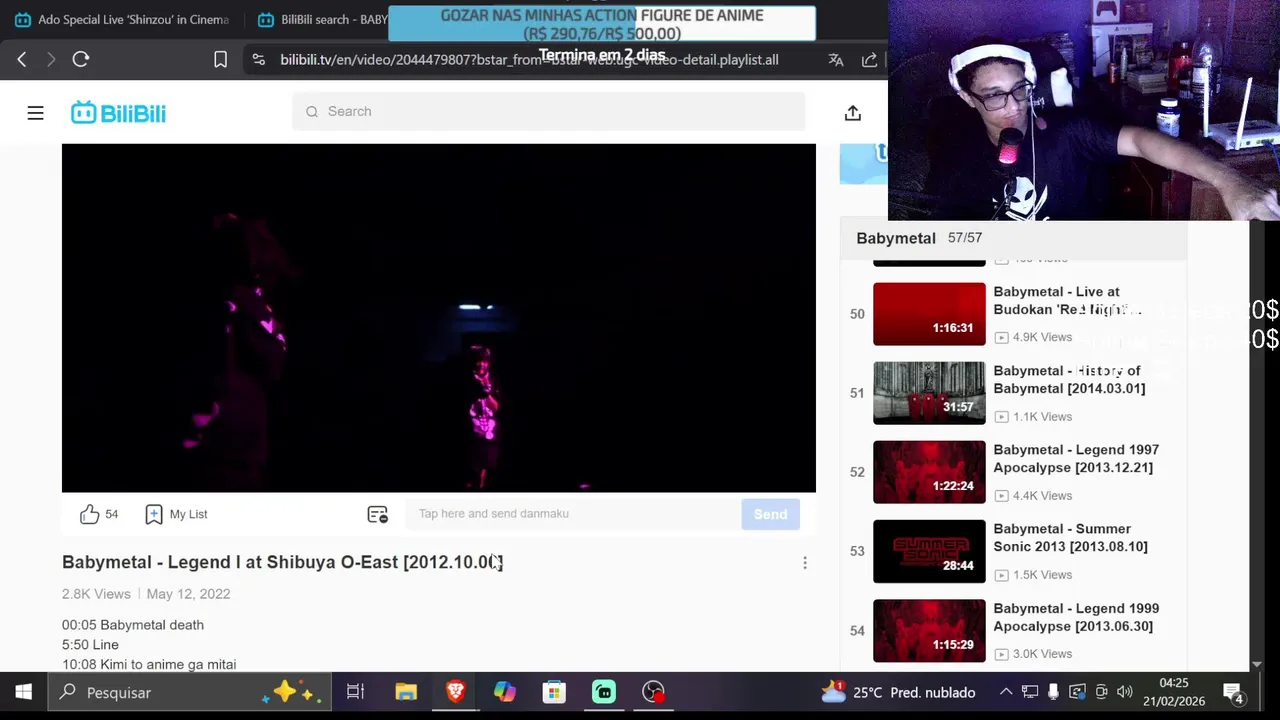
Task: Open 'Babymetal - Legend 1999 Apocalypse' title link
Action: tap(1076, 617)
